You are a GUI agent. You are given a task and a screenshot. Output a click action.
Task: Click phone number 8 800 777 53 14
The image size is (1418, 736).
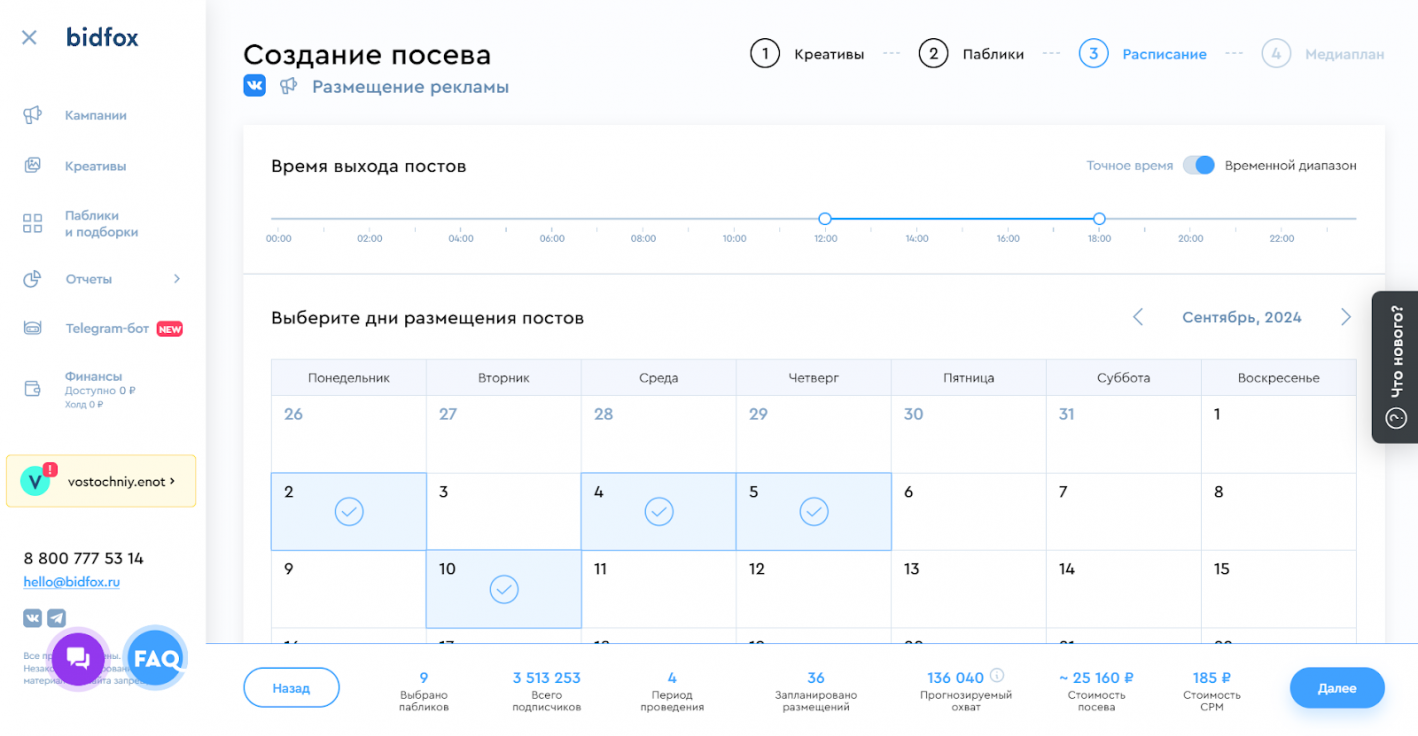pyautogui.click(x=84, y=558)
